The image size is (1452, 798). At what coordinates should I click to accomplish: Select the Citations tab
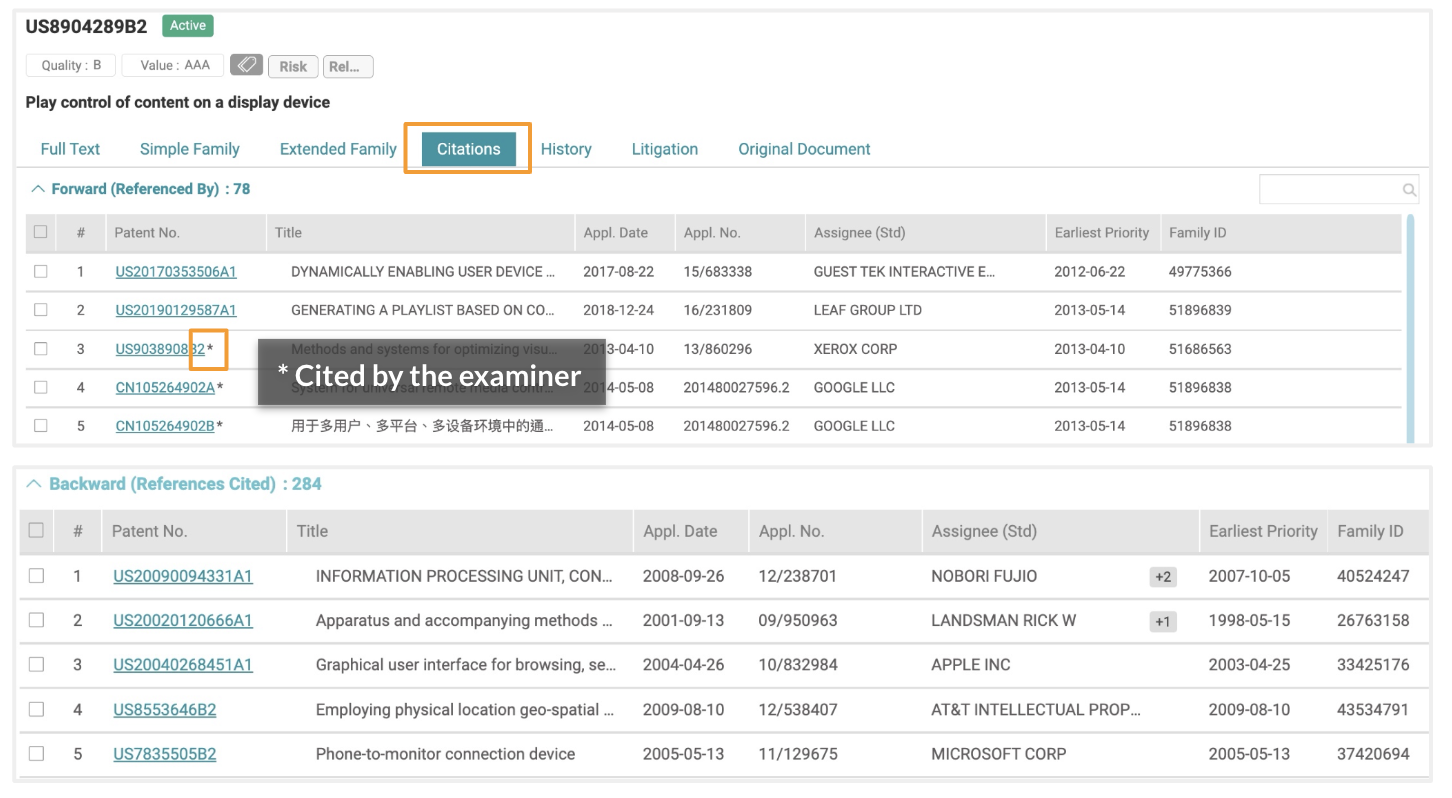(x=468, y=149)
